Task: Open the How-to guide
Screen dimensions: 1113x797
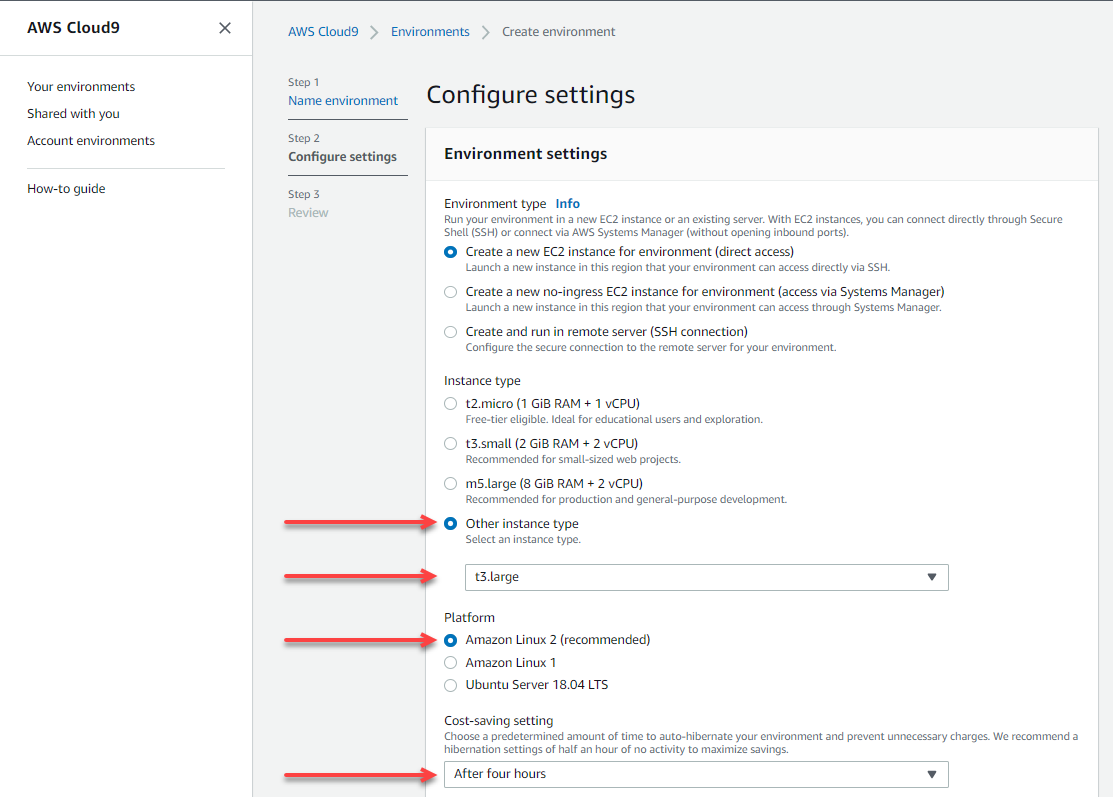Action: coord(66,188)
